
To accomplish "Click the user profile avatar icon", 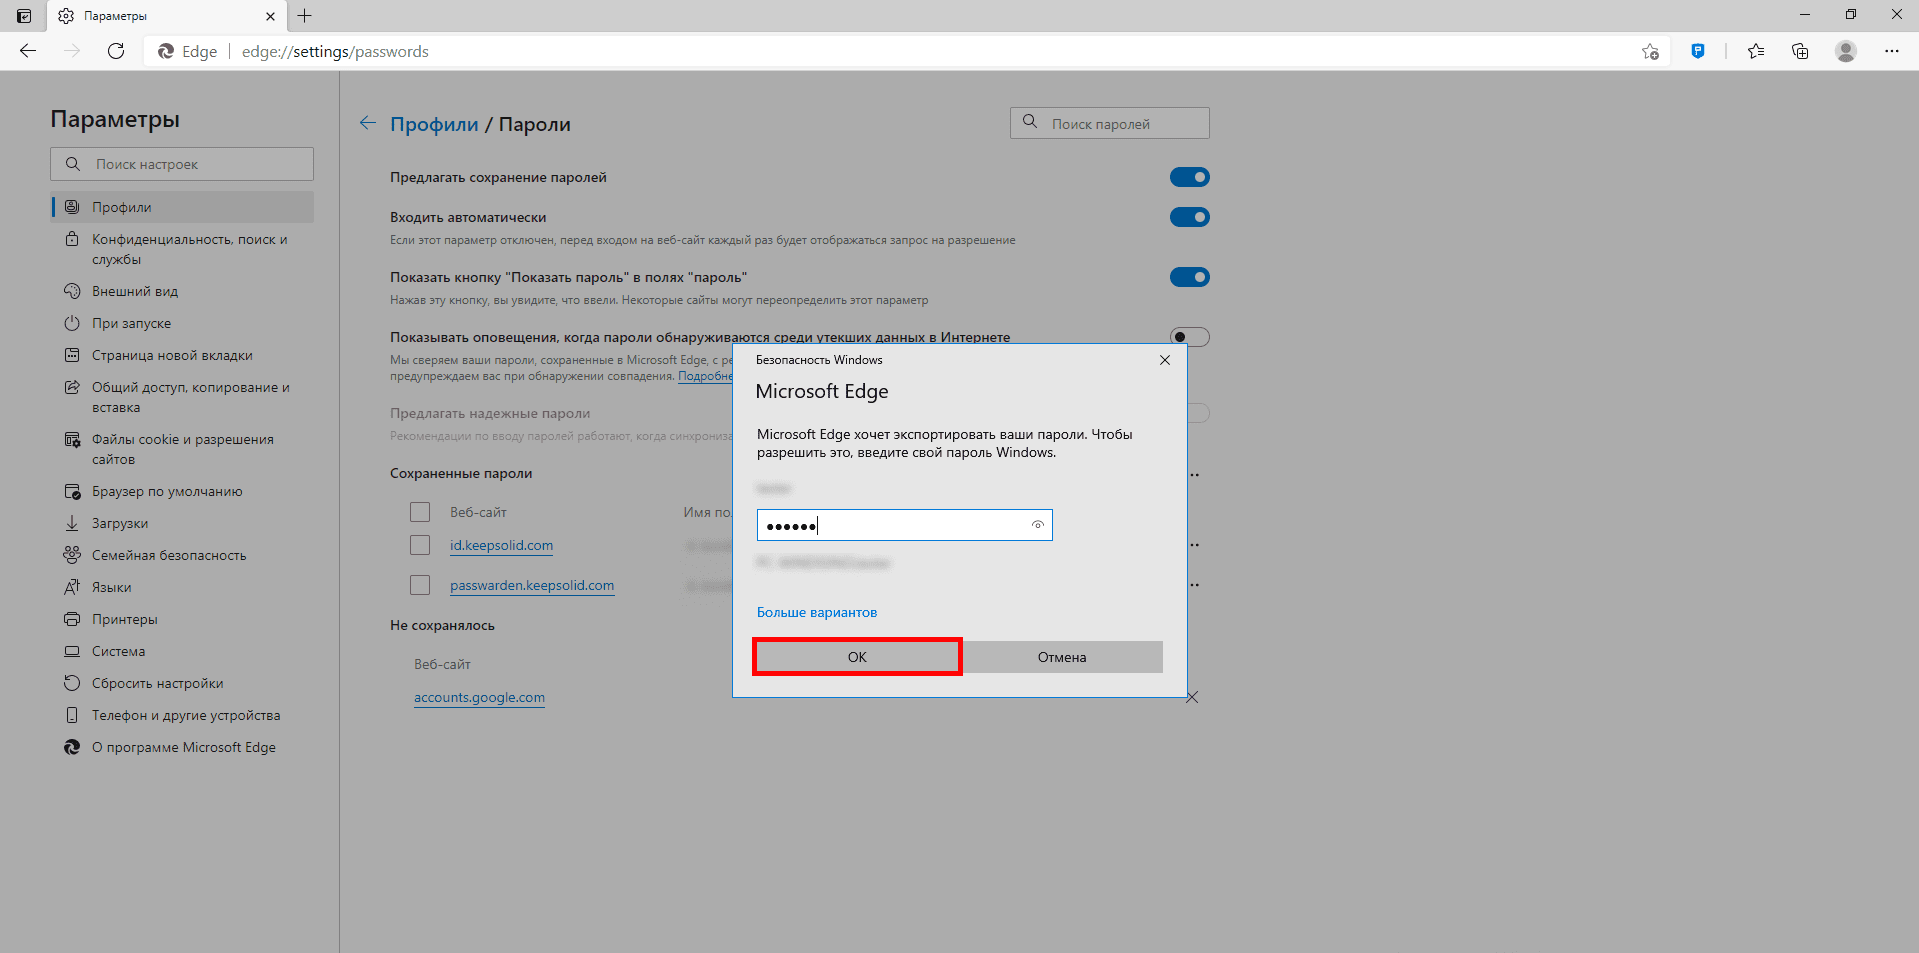I will pyautogui.click(x=1846, y=51).
